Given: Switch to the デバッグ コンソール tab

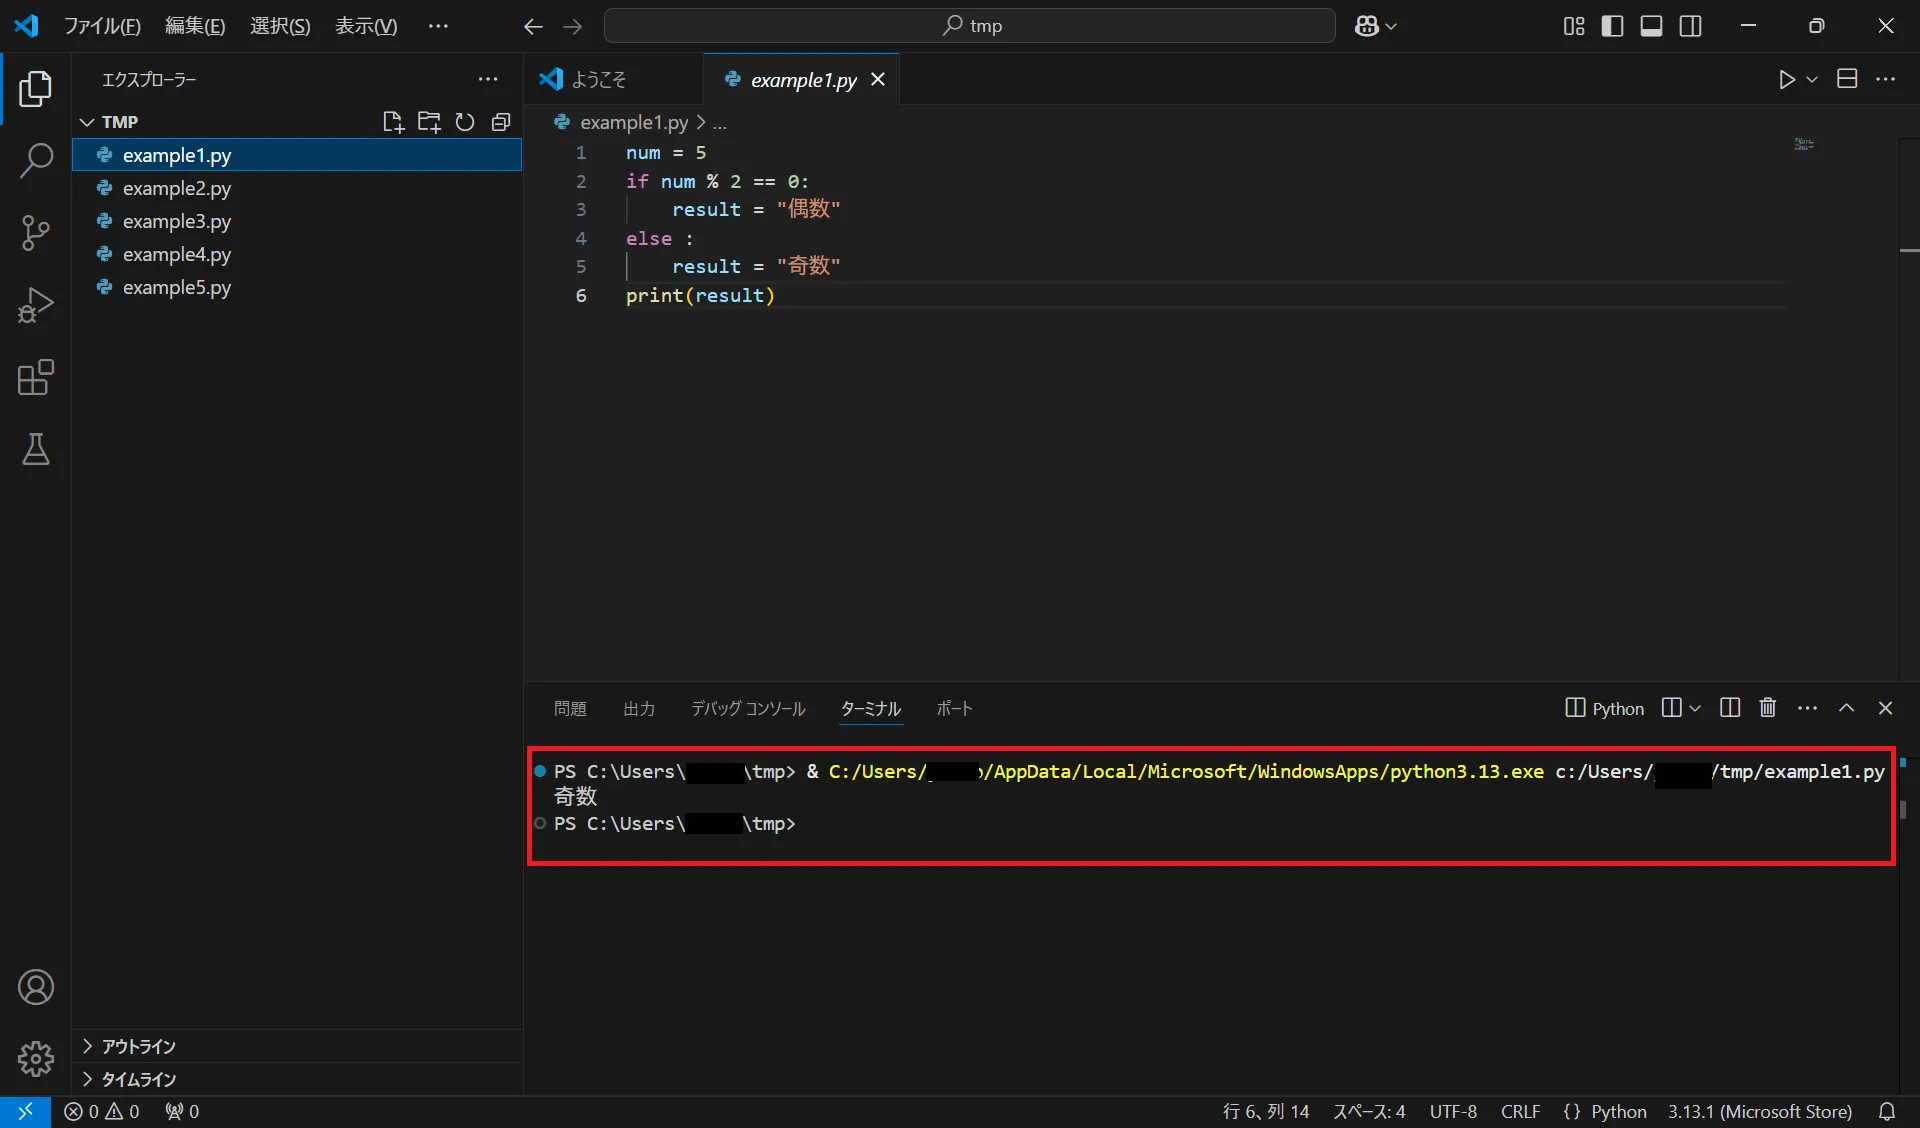Looking at the screenshot, I should click(748, 708).
